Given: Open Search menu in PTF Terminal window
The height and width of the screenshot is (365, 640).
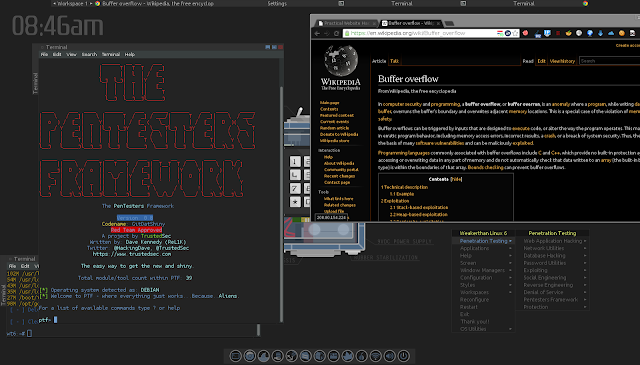Looking at the screenshot, I should click(x=89, y=54).
